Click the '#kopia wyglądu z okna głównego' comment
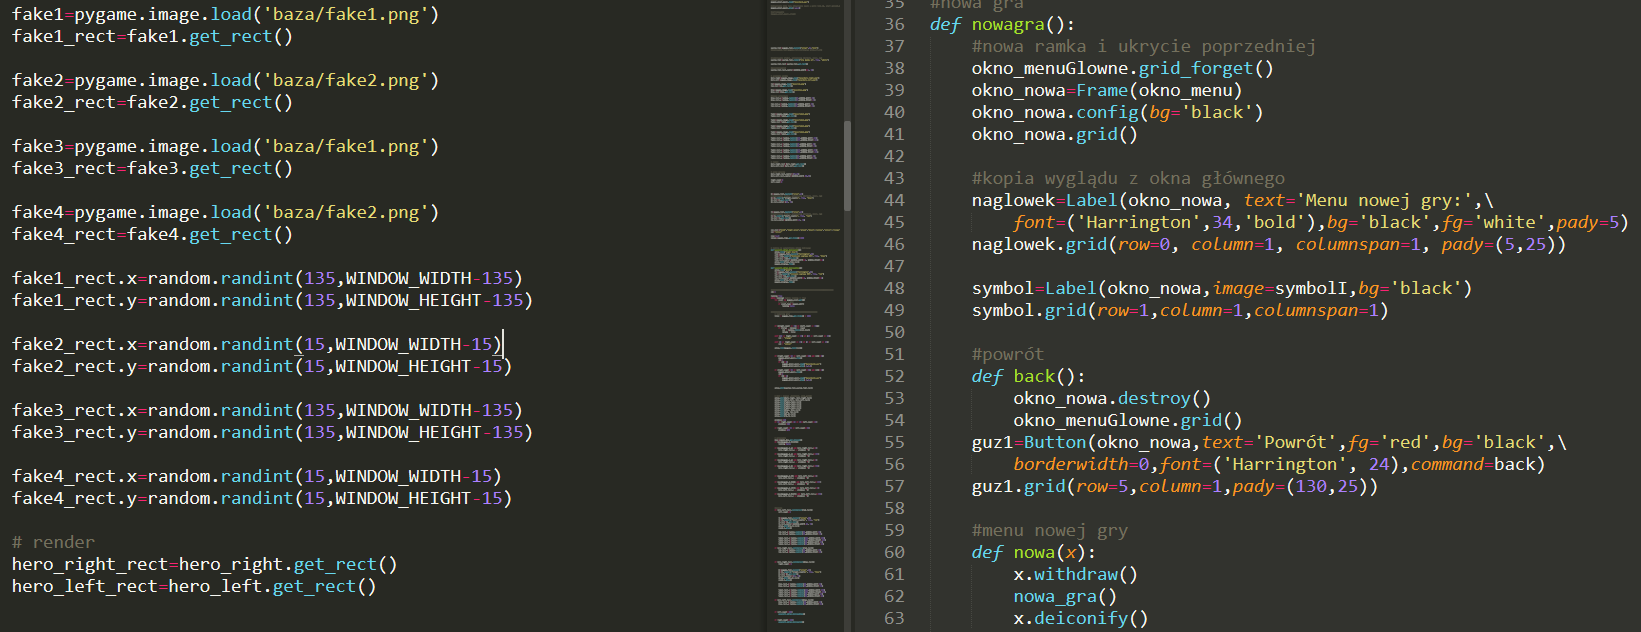The image size is (1641, 632). [1127, 178]
